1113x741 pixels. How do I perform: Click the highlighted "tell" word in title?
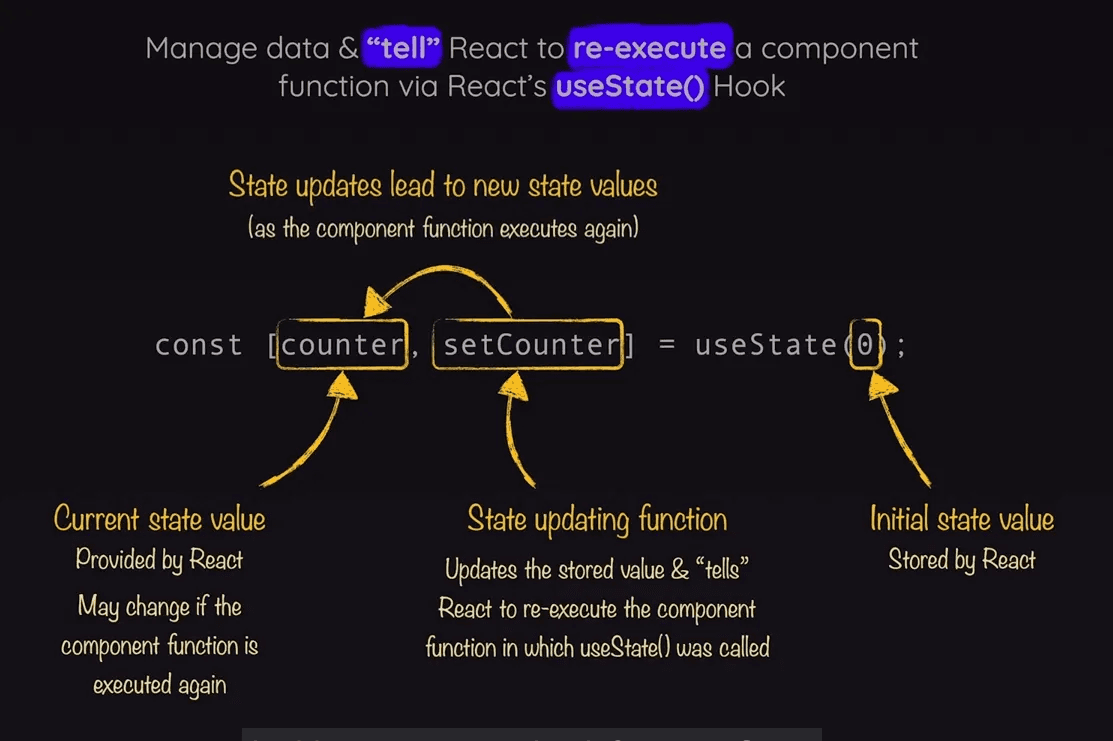point(403,48)
